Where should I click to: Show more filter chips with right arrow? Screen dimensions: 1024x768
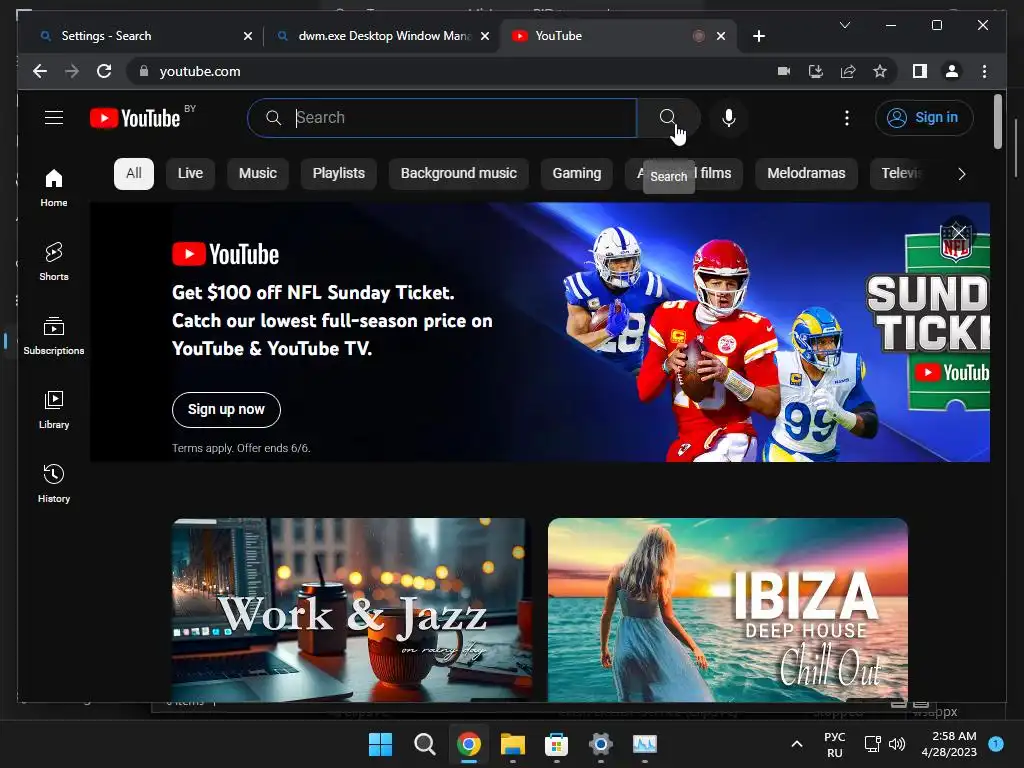point(961,174)
